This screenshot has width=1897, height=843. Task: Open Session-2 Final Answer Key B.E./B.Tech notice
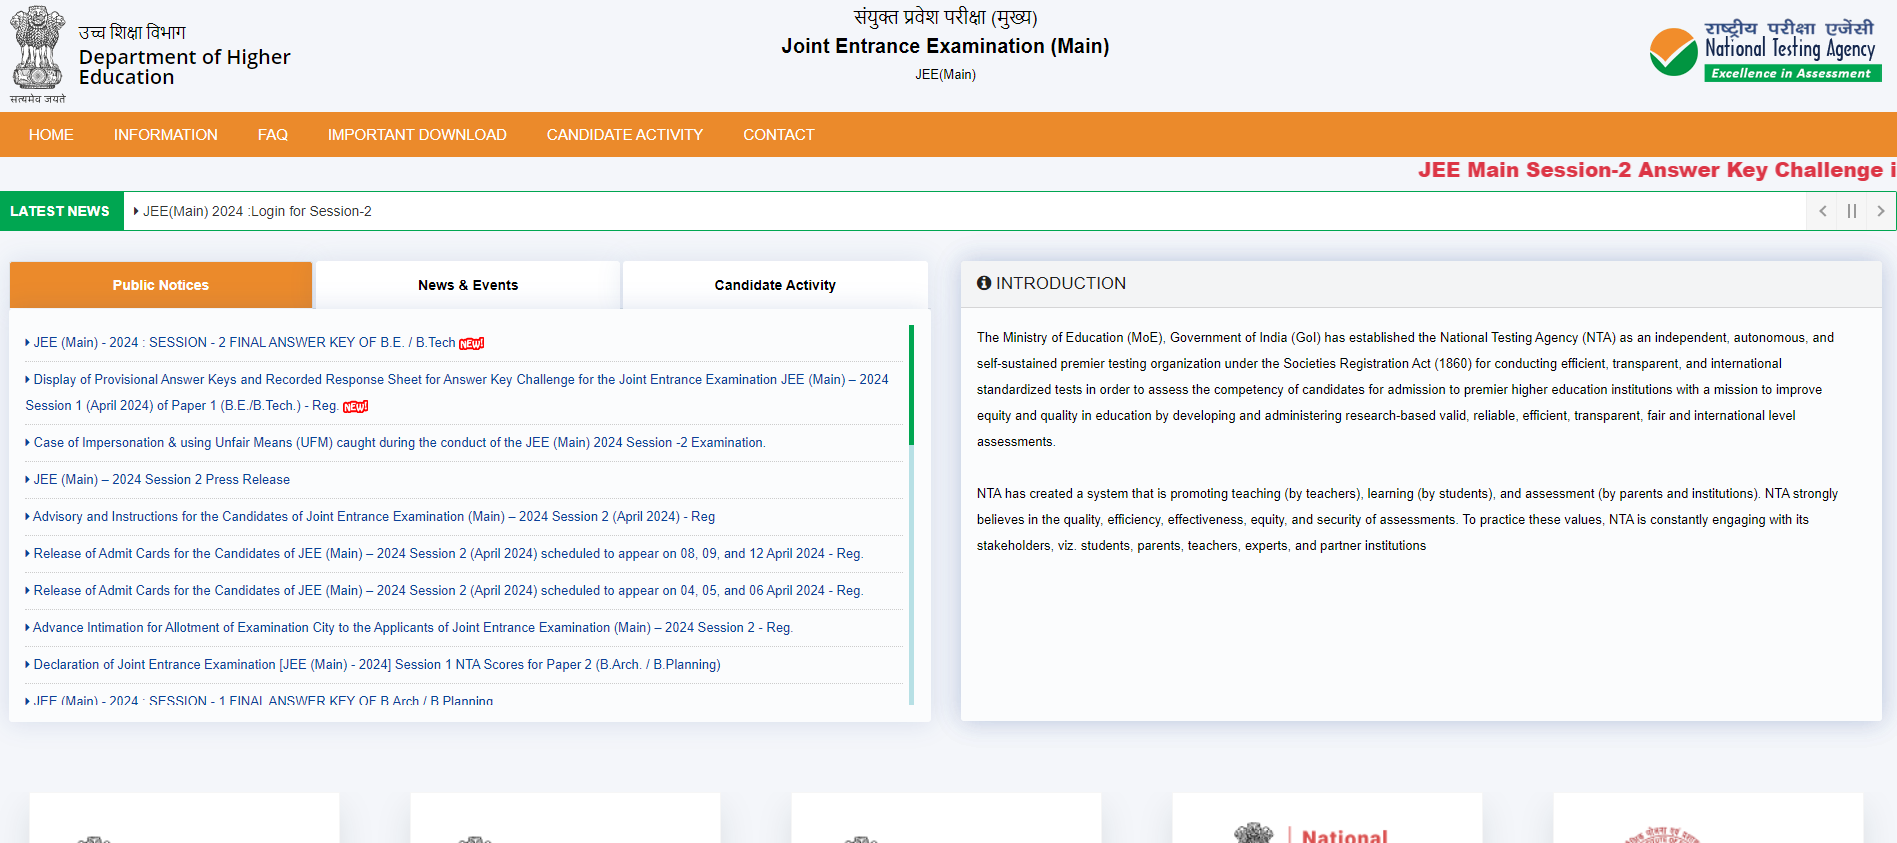244,342
